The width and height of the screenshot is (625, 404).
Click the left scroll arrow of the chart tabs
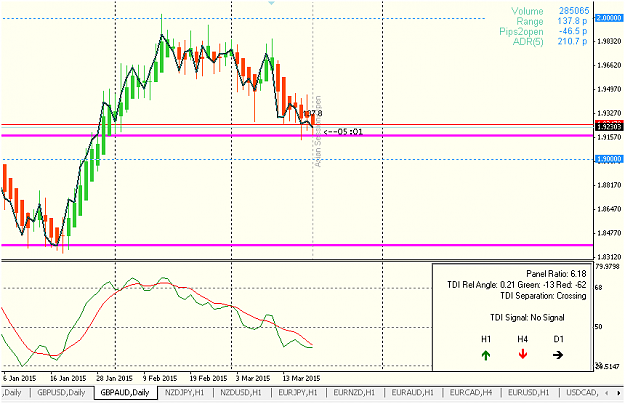pos(607,393)
